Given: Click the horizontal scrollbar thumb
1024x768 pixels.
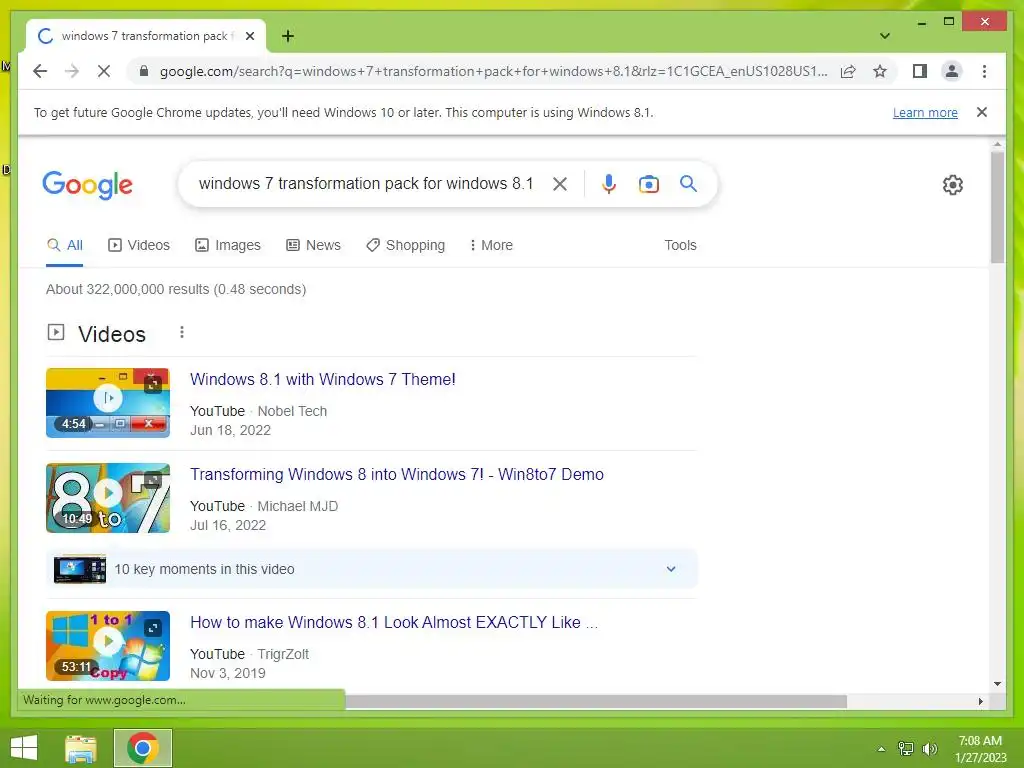Looking at the screenshot, I should pyautogui.click(x=596, y=701).
